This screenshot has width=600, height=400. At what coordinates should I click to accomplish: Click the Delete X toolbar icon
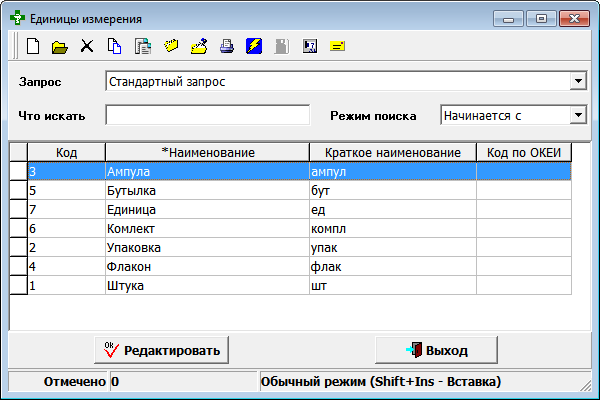pyautogui.click(x=87, y=46)
